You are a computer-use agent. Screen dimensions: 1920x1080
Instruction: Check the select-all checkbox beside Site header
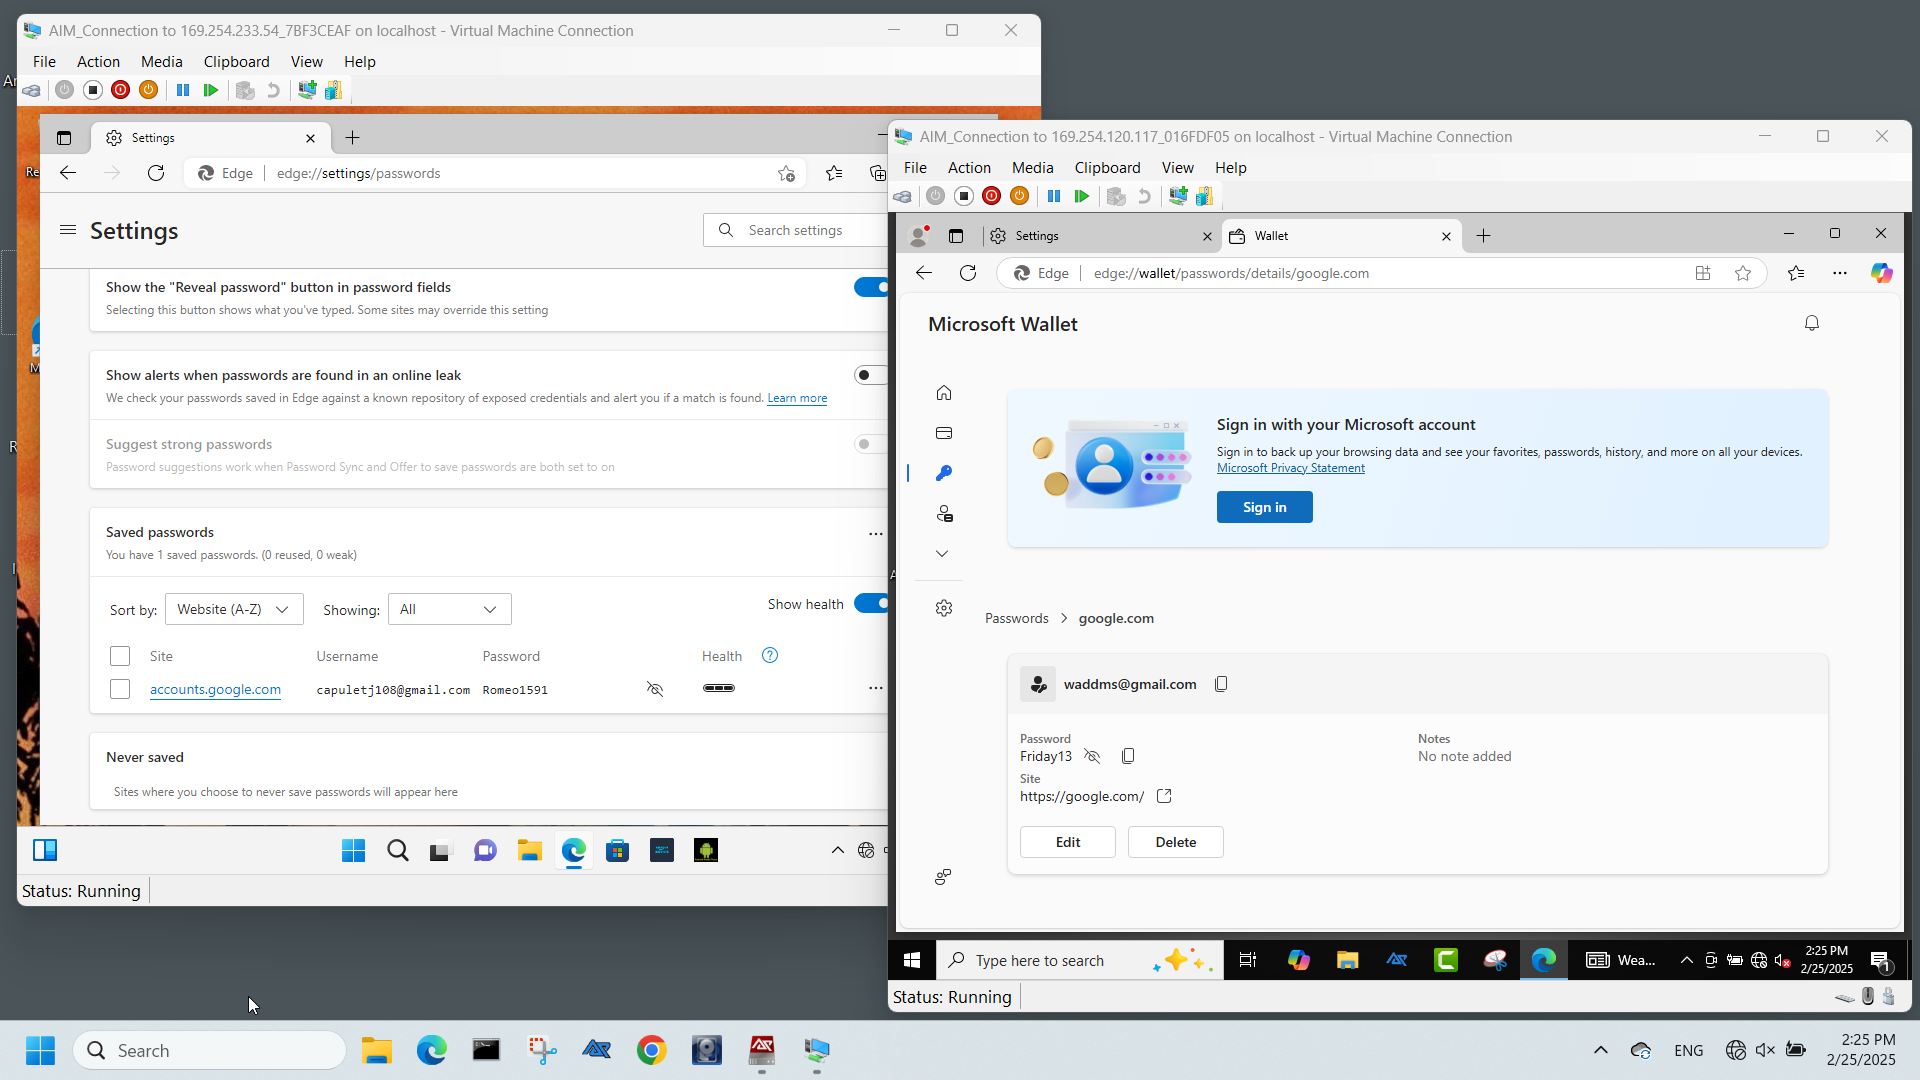(x=120, y=656)
